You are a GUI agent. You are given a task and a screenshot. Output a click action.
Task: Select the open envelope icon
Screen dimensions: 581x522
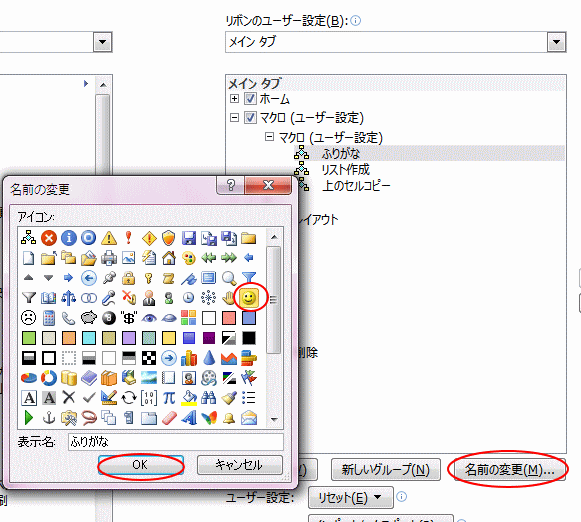point(249,418)
